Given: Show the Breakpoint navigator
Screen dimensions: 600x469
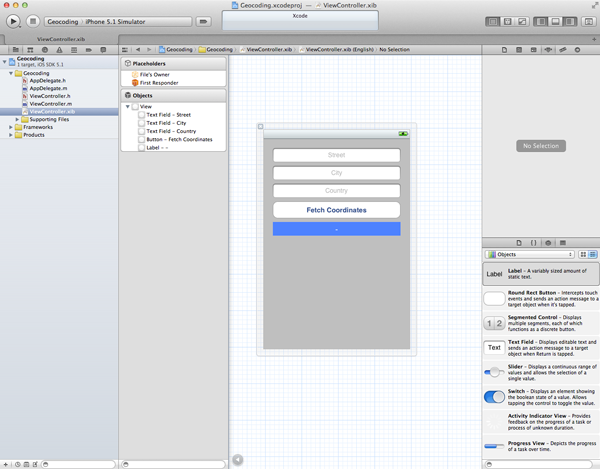Looking at the screenshot, I should point(88,50).
